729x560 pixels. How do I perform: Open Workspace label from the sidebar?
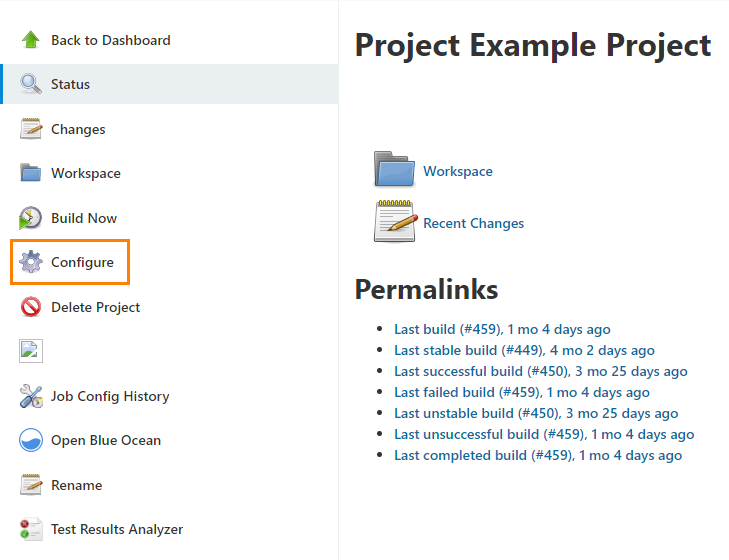[x=86, y=173]
